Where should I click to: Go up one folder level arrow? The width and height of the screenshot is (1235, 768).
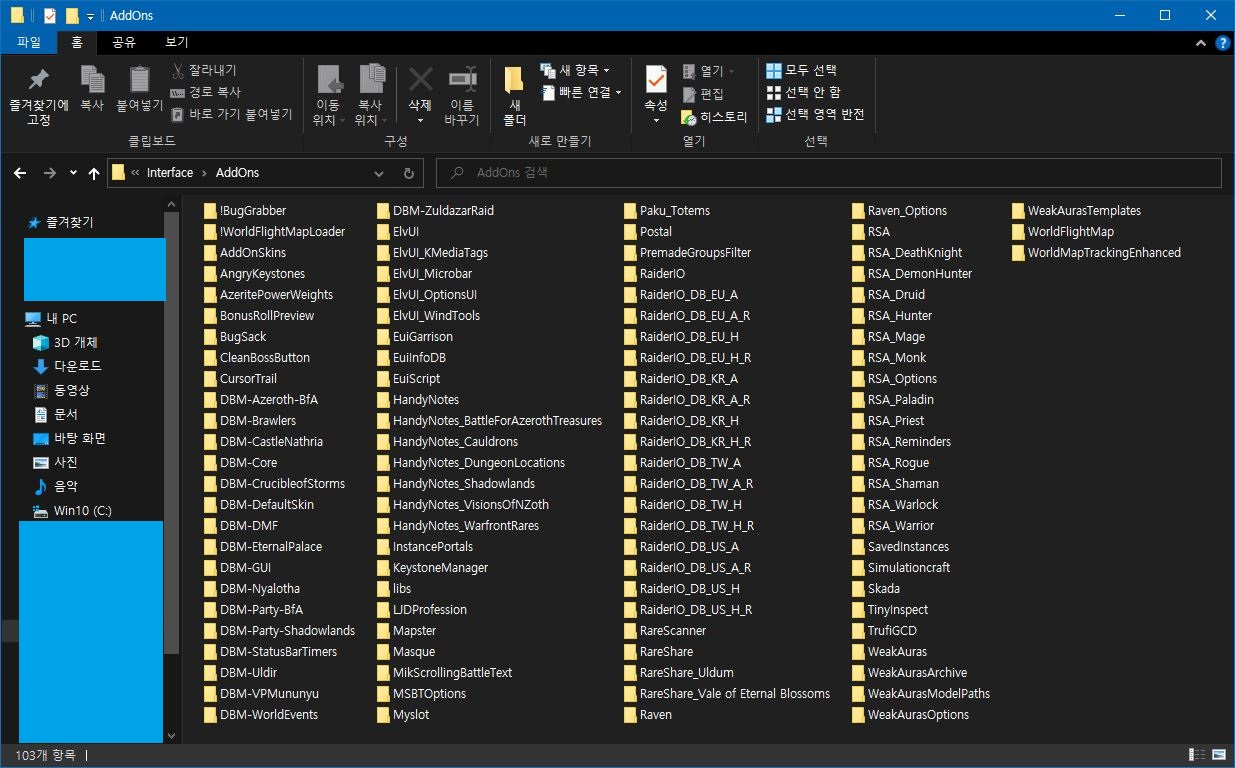(94, 173)
